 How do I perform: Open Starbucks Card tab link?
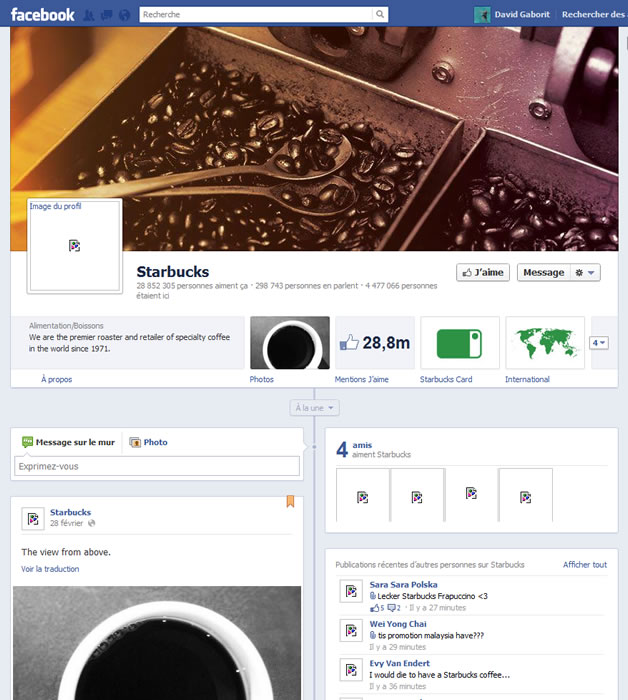coord(446,379)
